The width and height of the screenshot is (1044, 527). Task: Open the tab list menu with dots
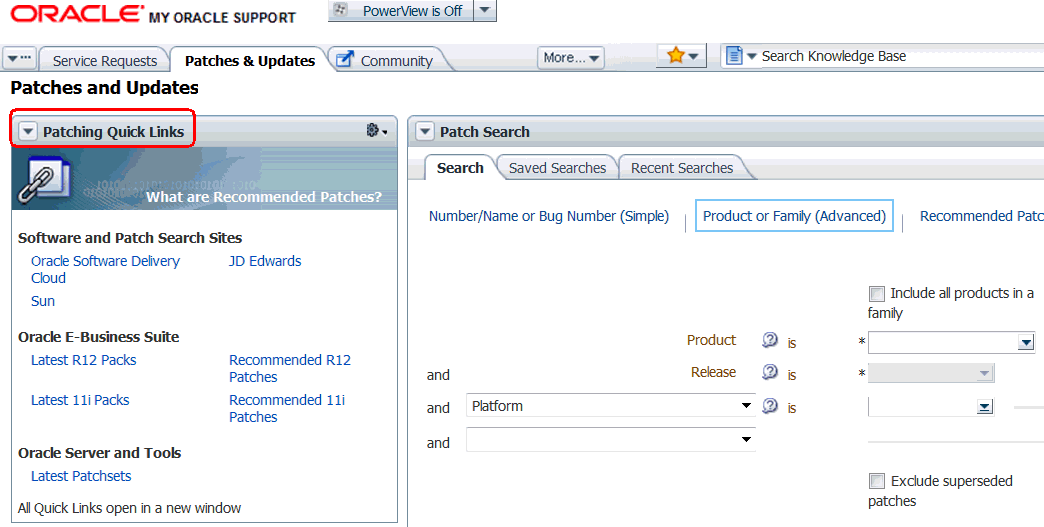click(19, 59)
